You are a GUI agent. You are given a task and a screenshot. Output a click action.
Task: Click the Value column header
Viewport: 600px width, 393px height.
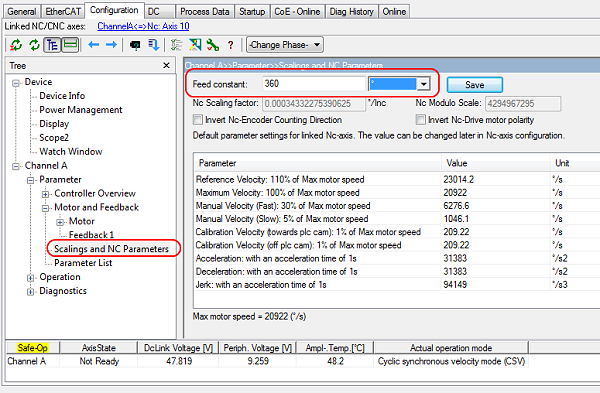[496, 163]
